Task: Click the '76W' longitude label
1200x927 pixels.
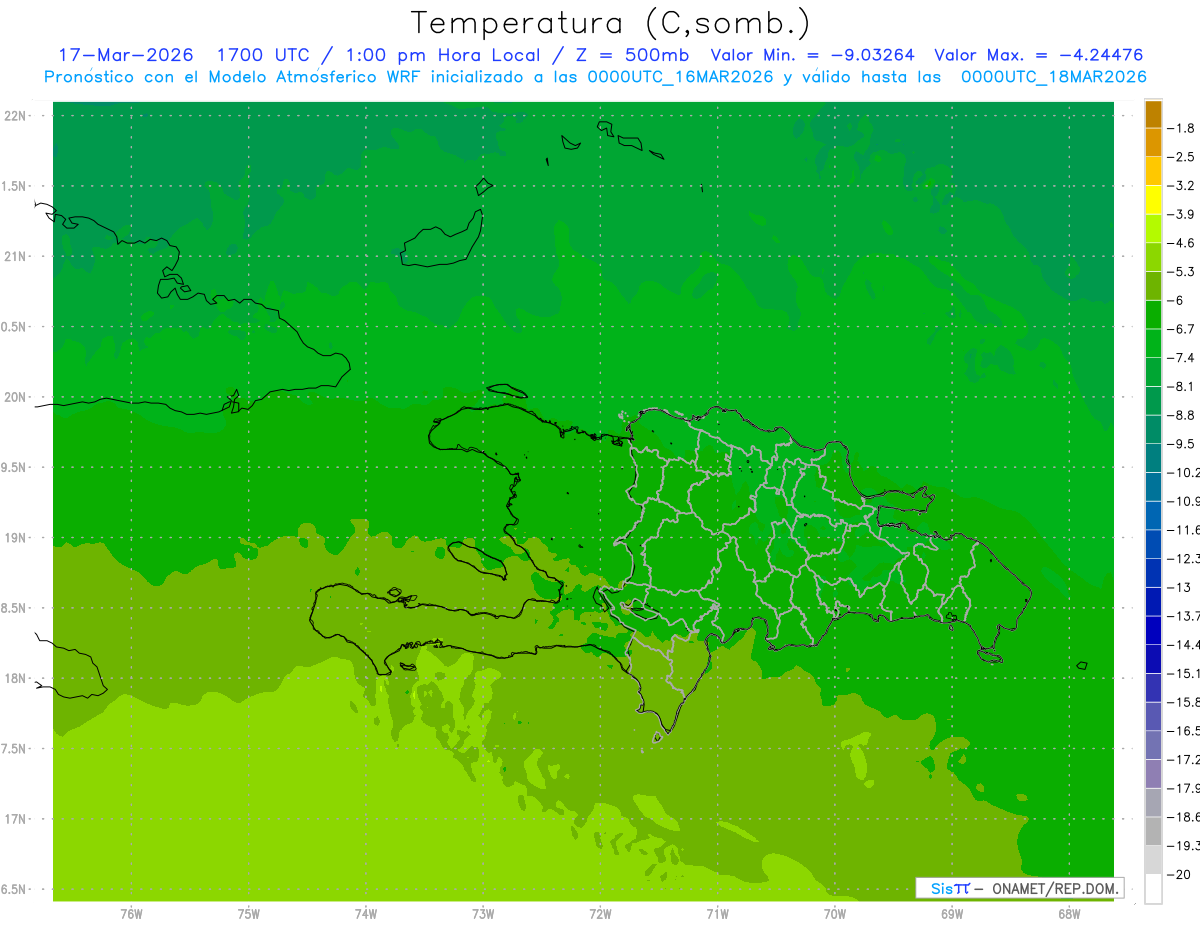Action: (131, 914)
